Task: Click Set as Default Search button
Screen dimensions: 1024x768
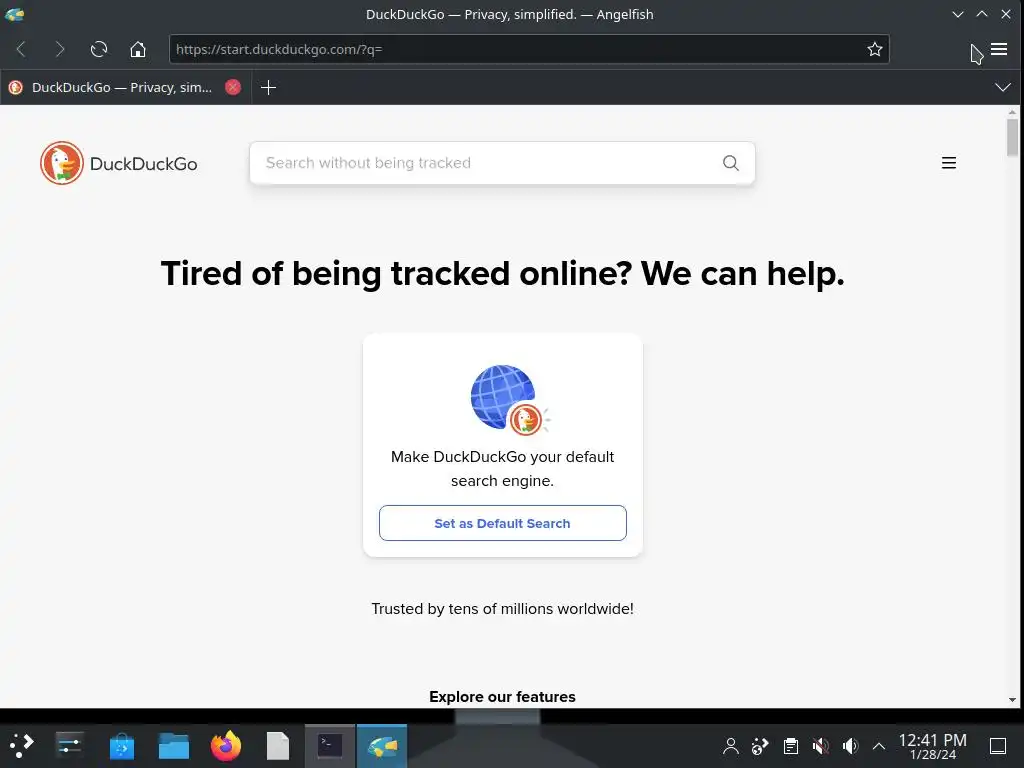Action: coord(502,523)
